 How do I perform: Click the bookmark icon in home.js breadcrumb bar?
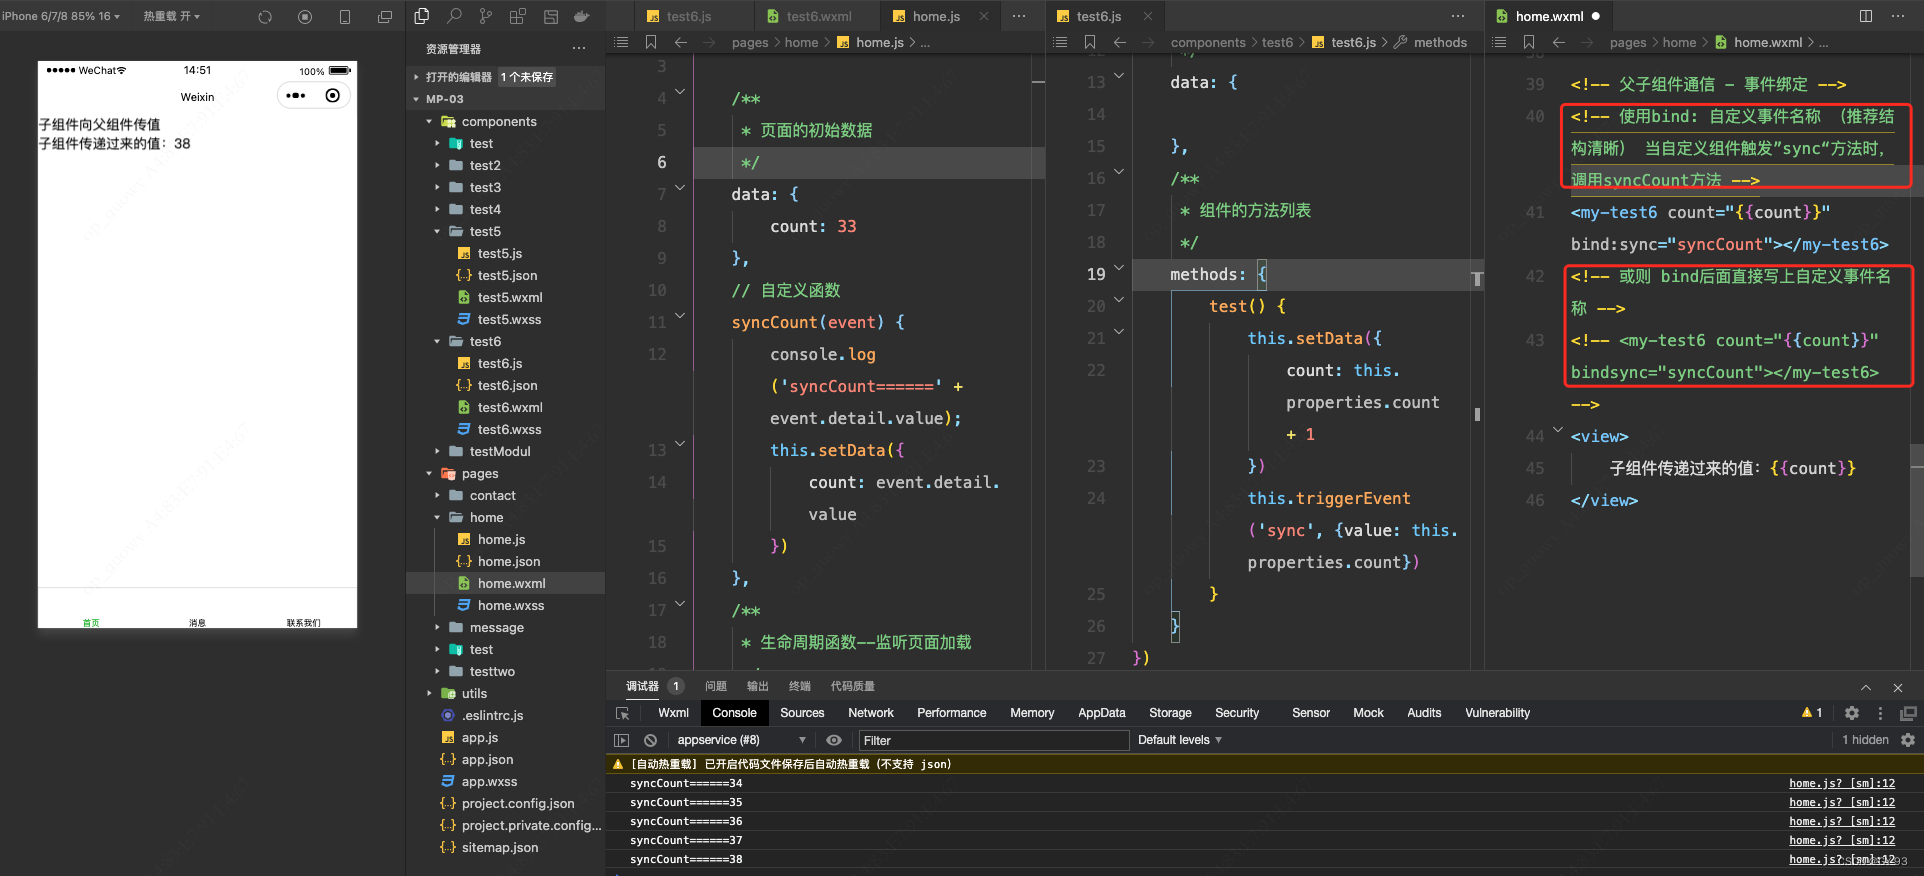(x=651, y=42)
